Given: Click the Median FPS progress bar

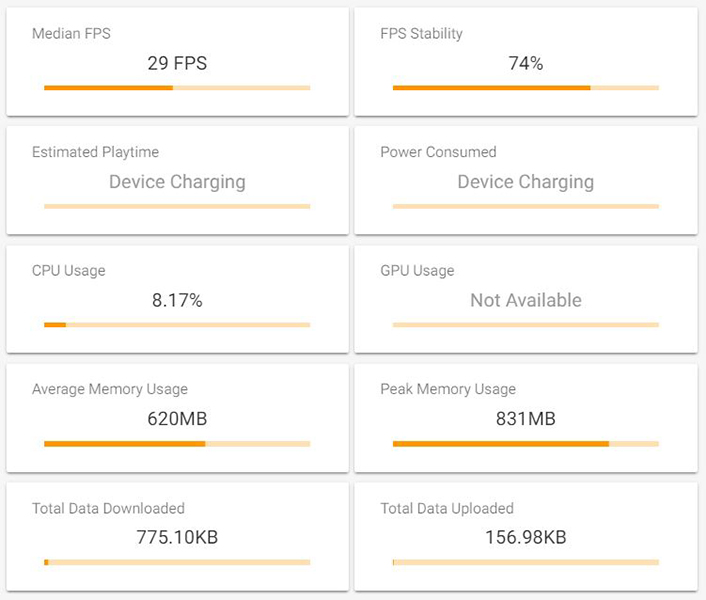Looking at the screenshot, I should (177, 88).
